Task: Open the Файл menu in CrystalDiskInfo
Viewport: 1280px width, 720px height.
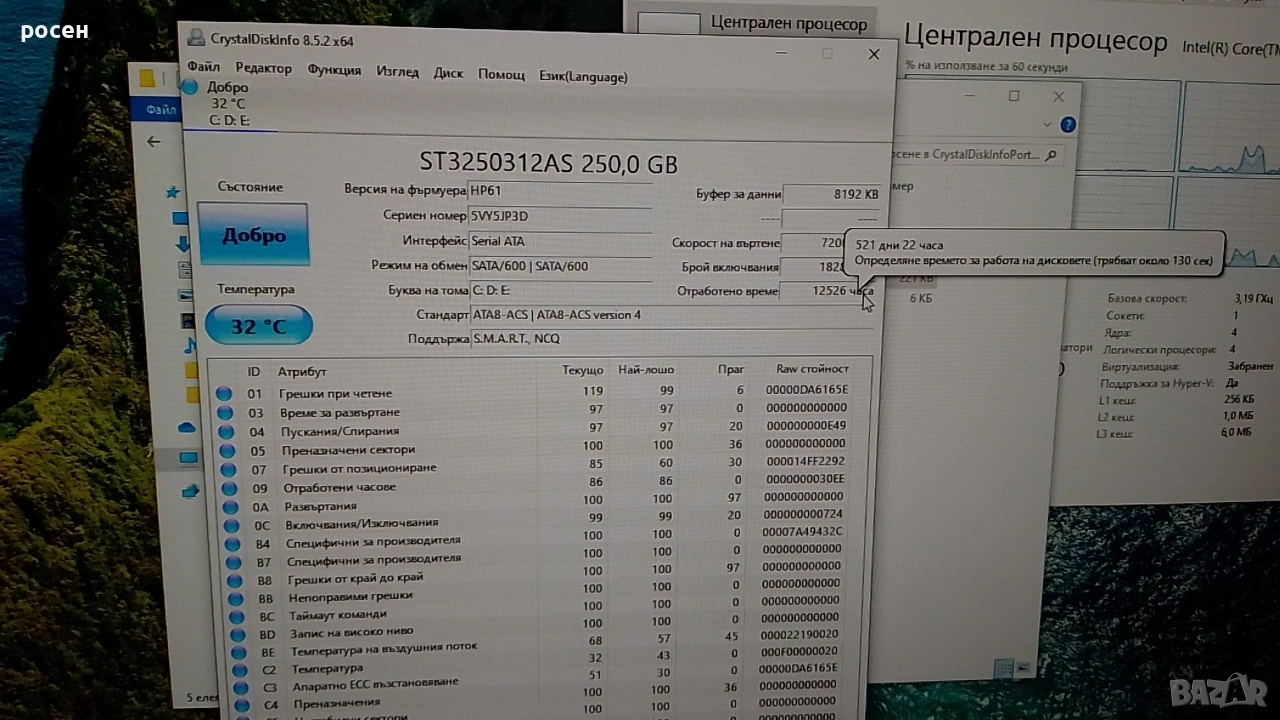Action: coord(203,67)
